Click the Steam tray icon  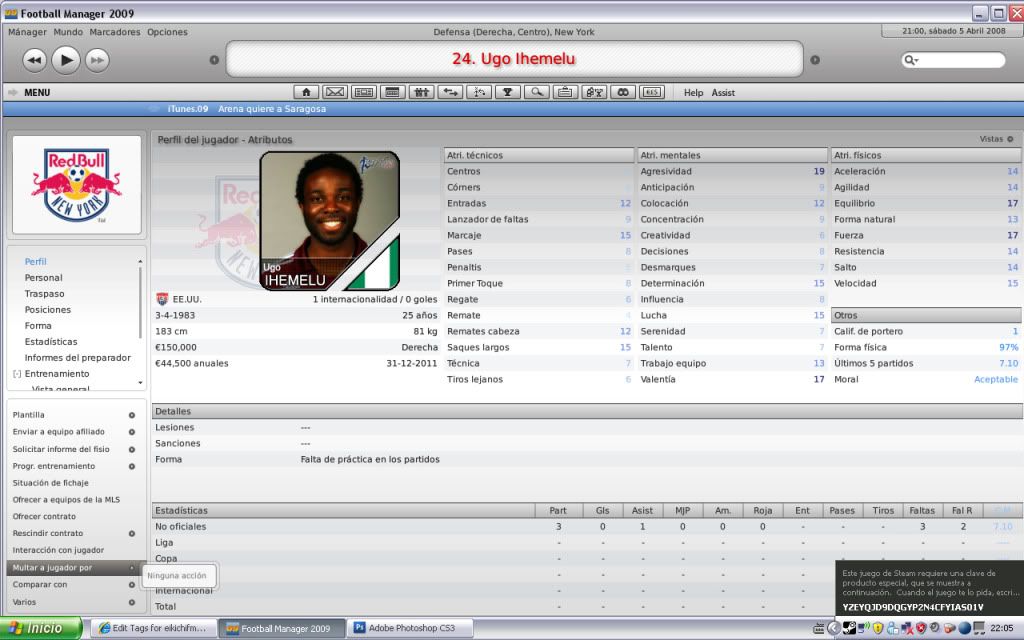tap(849, 628)
